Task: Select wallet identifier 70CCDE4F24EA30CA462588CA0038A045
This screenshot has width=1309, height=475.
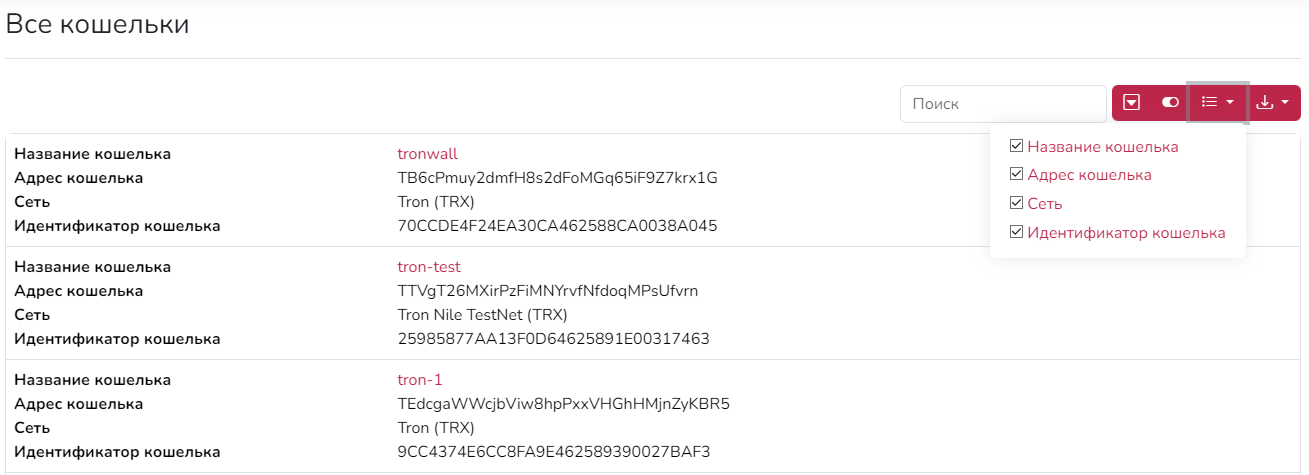Action: (557, 226)
